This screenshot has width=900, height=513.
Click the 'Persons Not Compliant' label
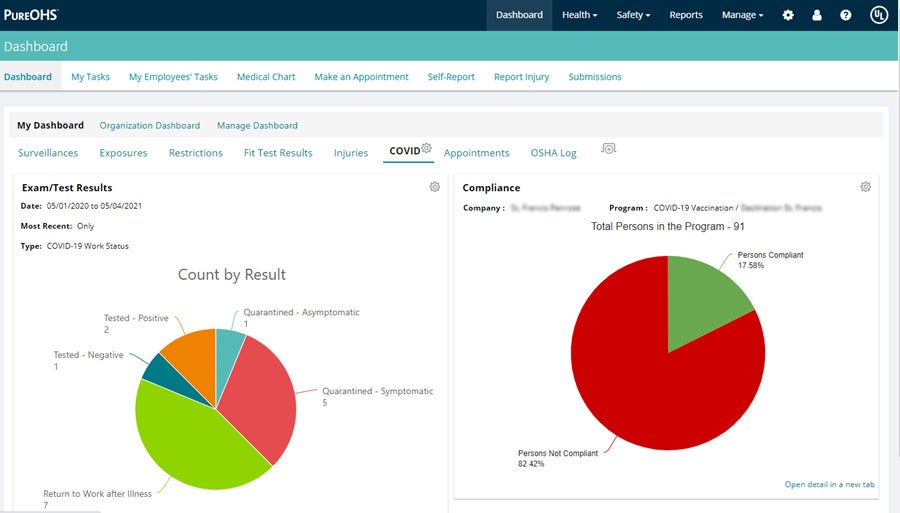[558, 453]
